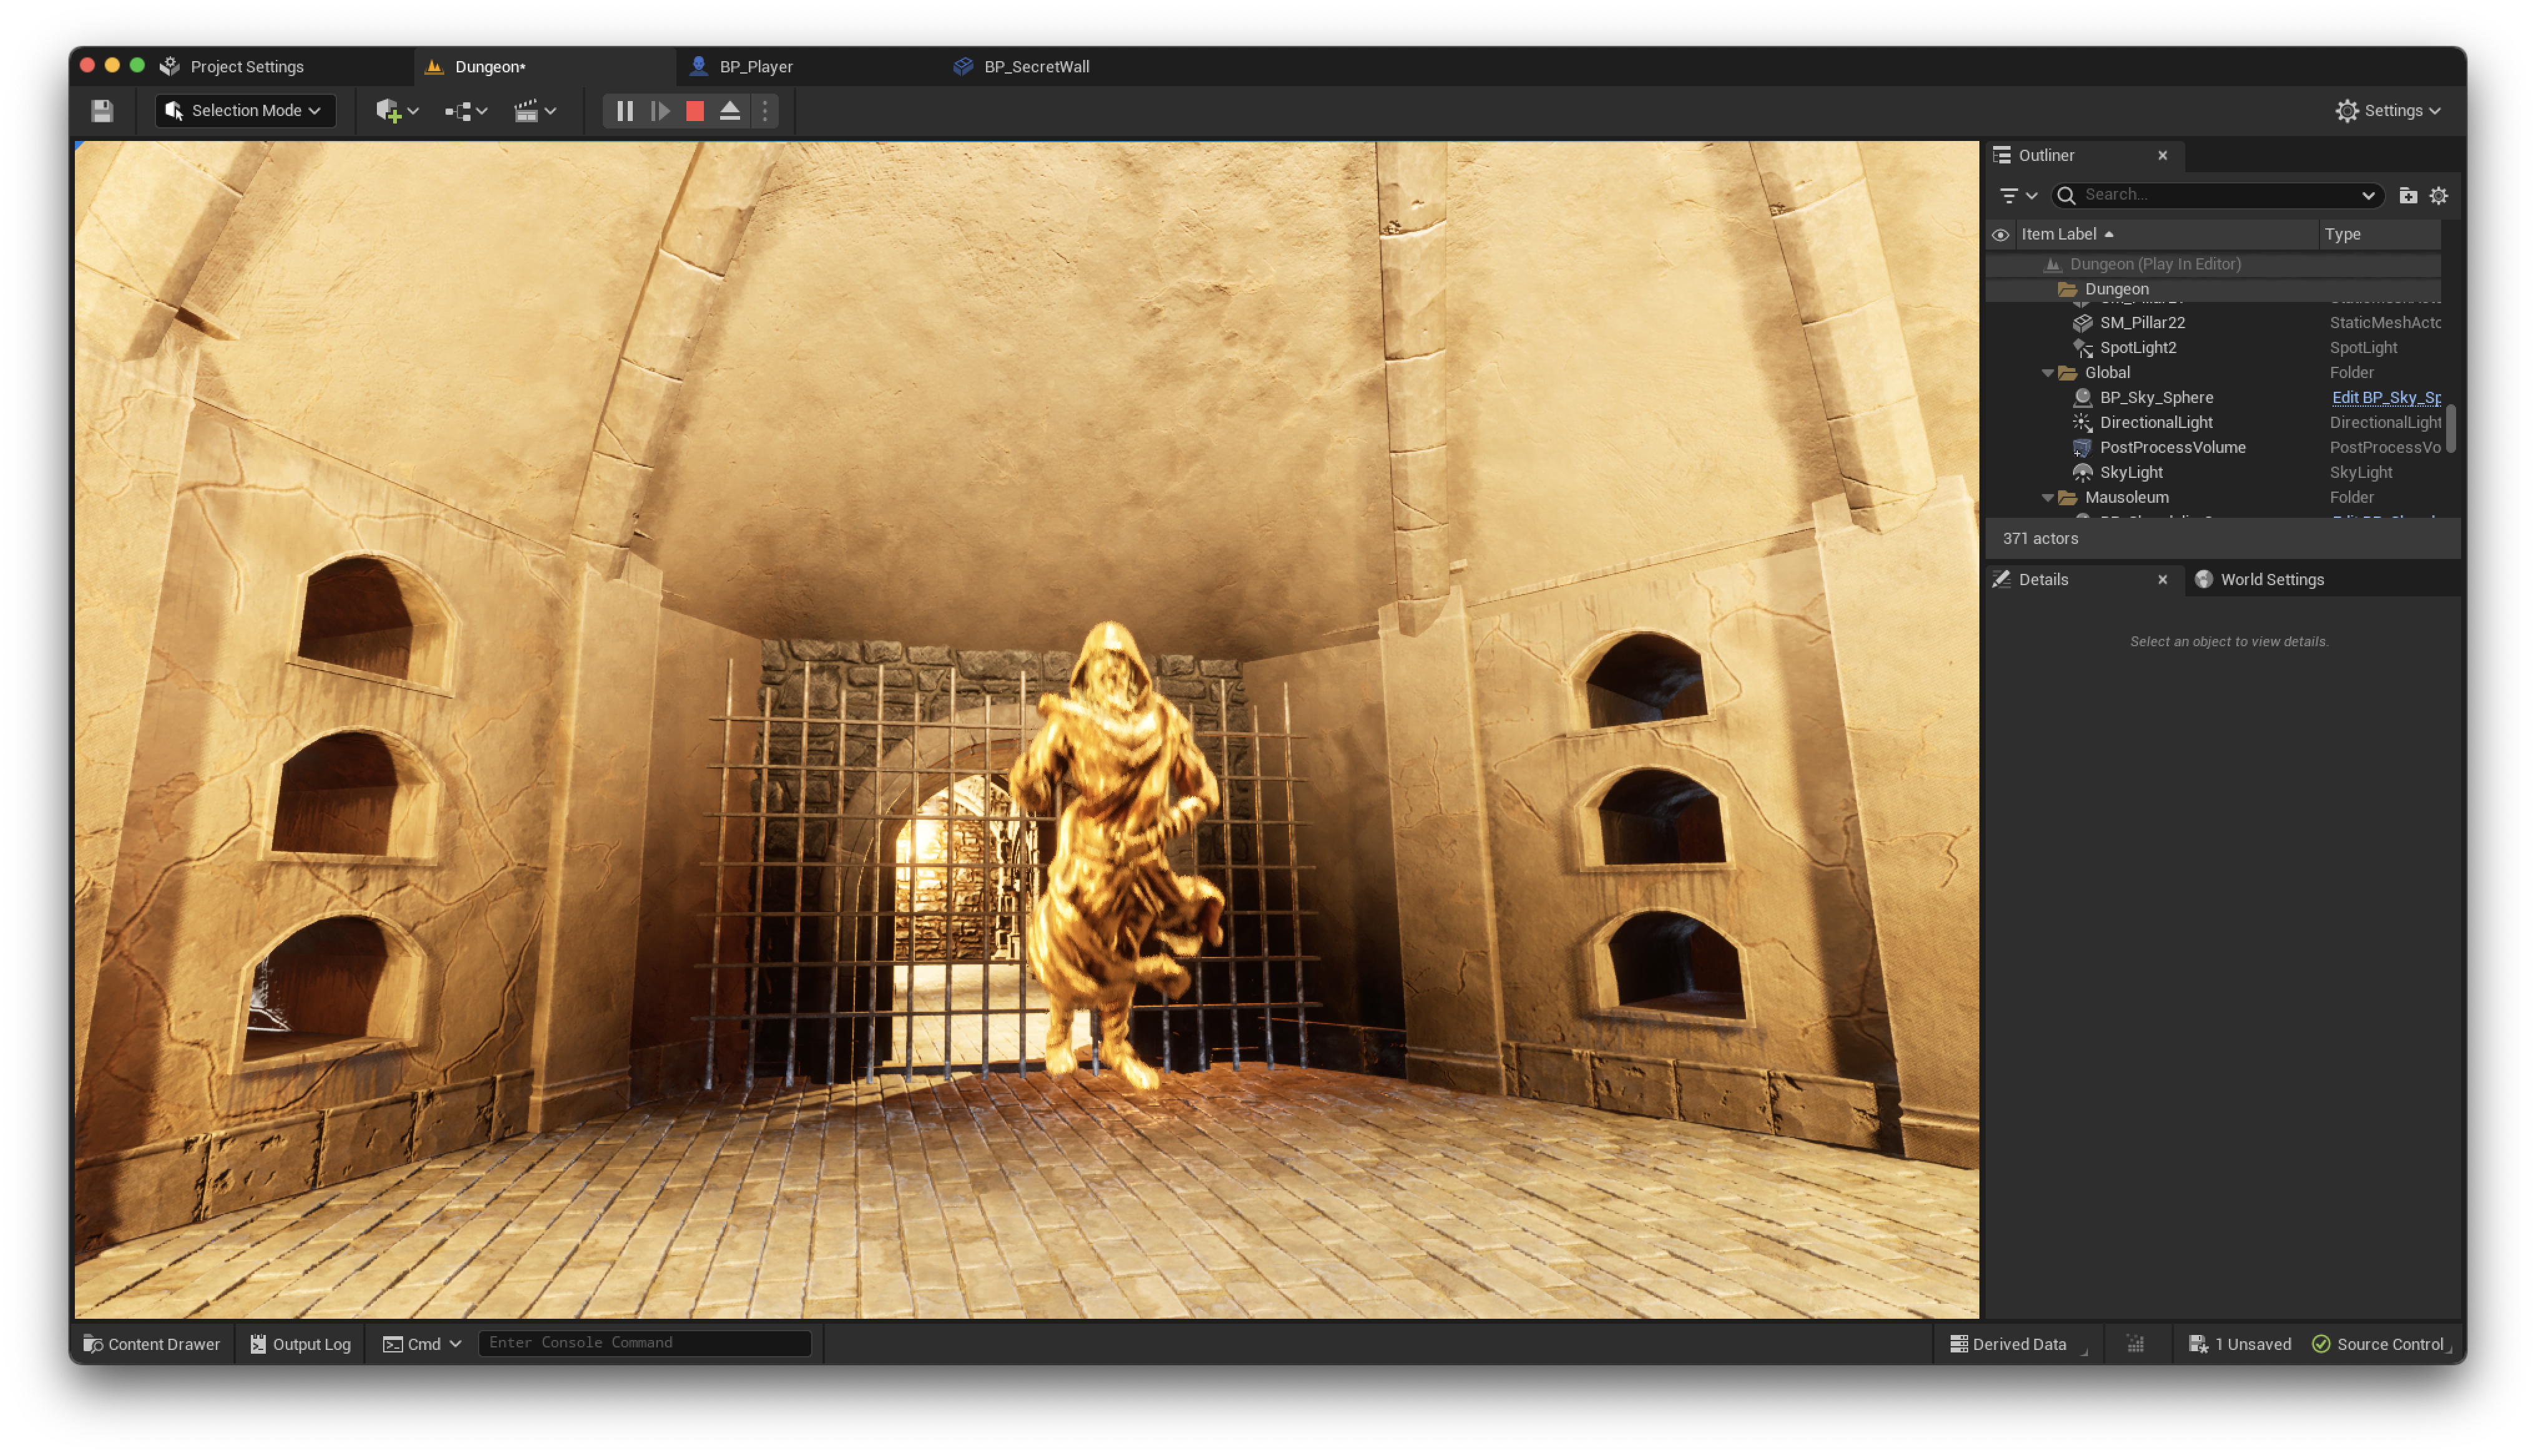2536x1456 pixels.
Task: Open the Selection Mode dropdown
Action: tap(245, 111)
